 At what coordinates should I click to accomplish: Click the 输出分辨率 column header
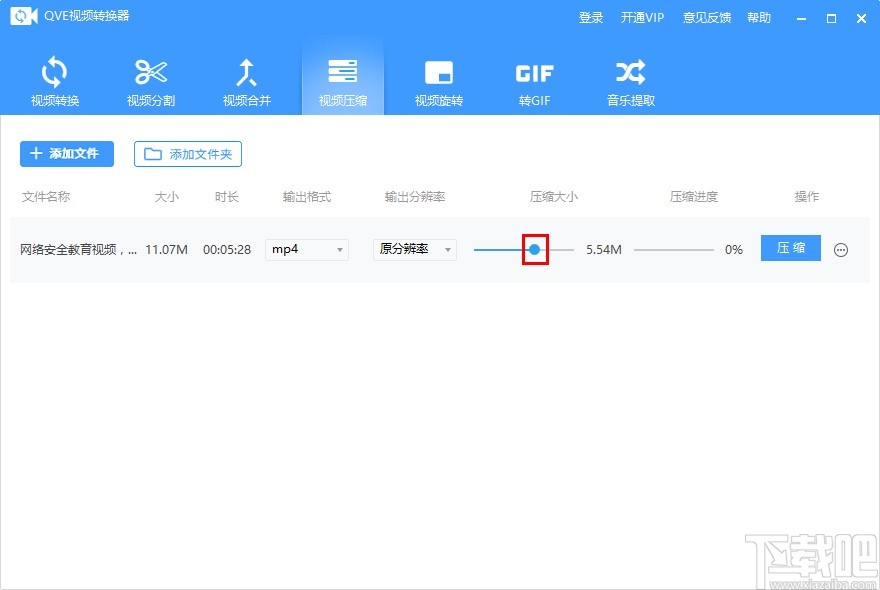[x=415, y=196]
